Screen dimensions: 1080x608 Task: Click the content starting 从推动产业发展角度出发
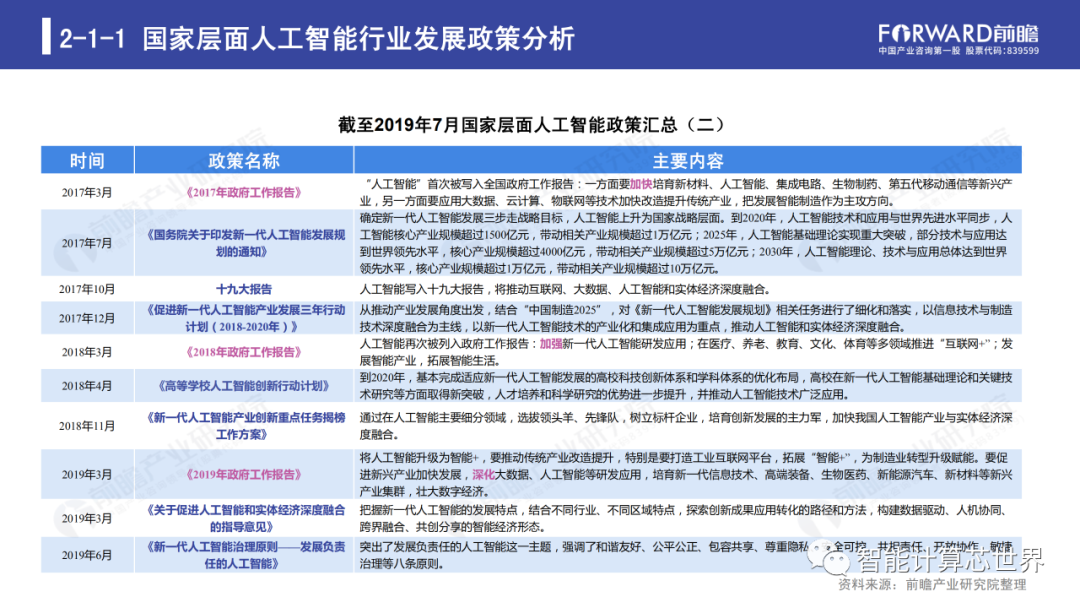click(686, 318)
